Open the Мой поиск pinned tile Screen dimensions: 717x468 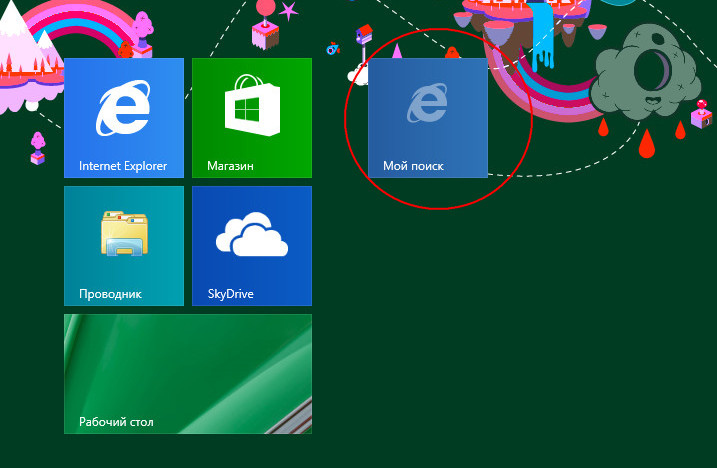pyautogui.click(x=428, y=118)
